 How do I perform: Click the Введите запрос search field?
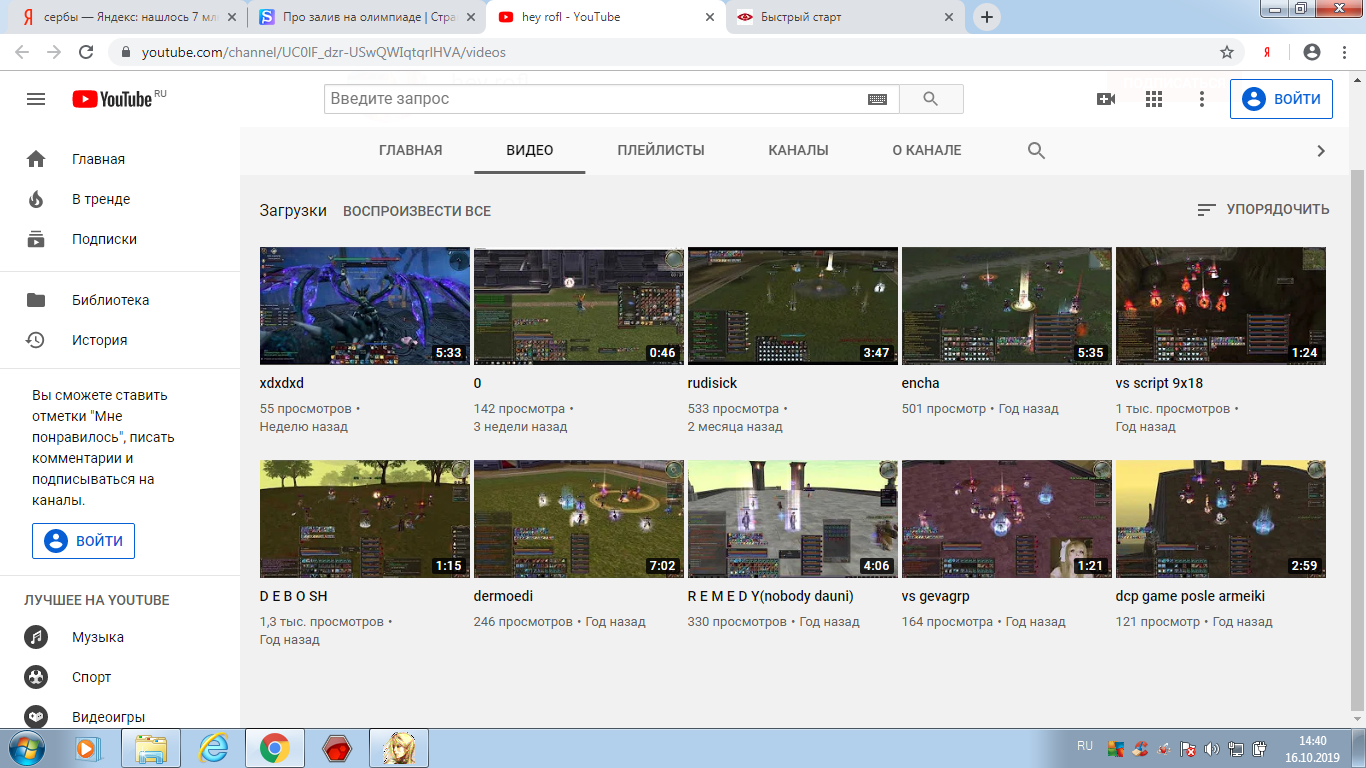pos(595,99)
